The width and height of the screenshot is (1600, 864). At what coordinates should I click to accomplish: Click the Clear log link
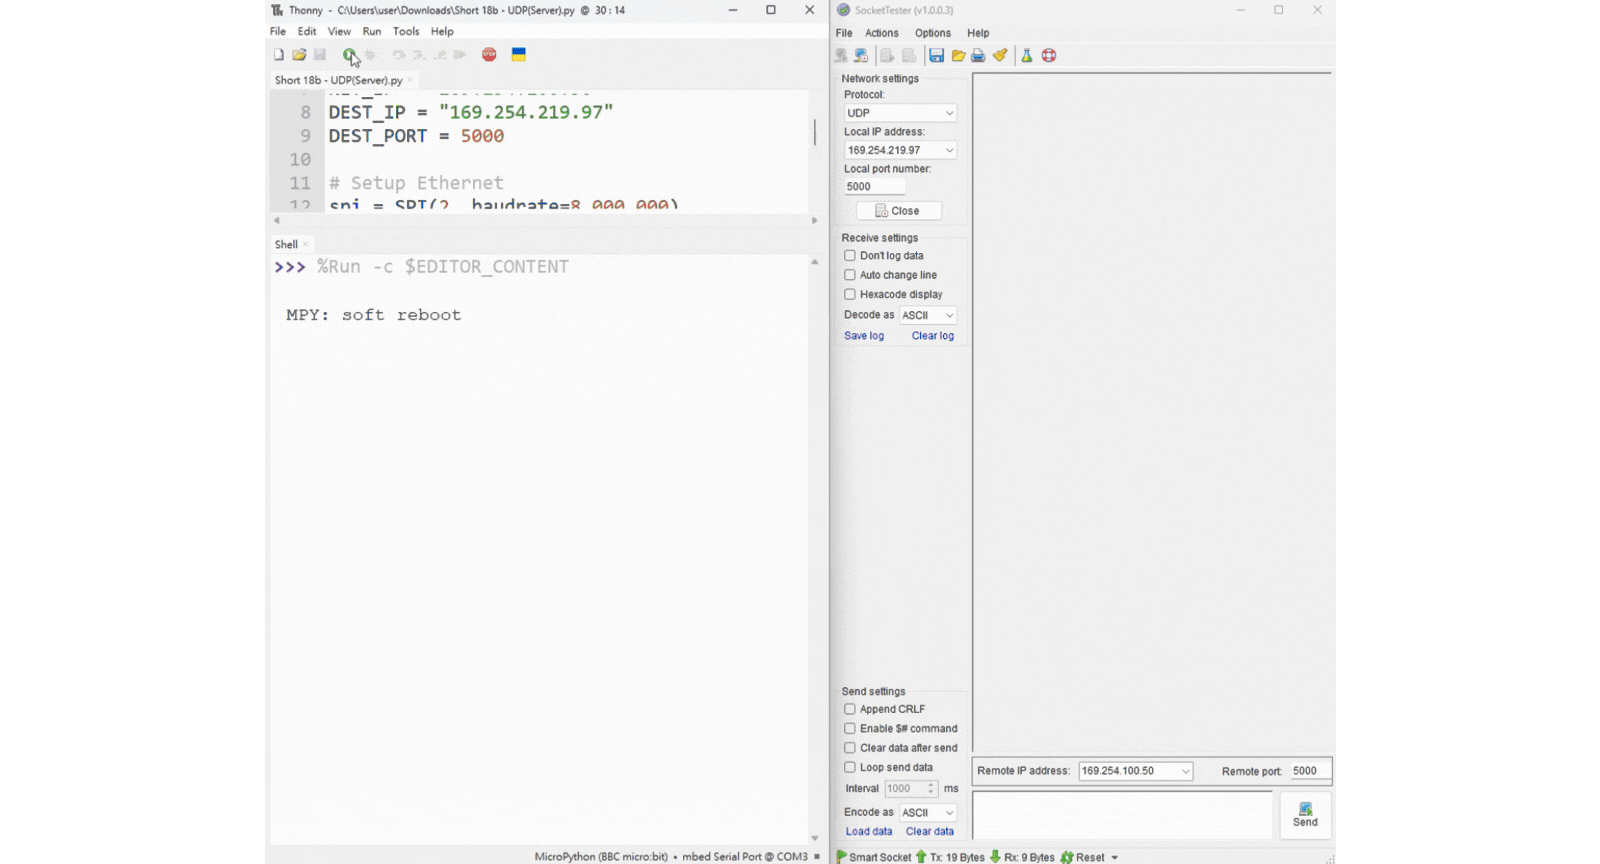click(x=933, y=336)
